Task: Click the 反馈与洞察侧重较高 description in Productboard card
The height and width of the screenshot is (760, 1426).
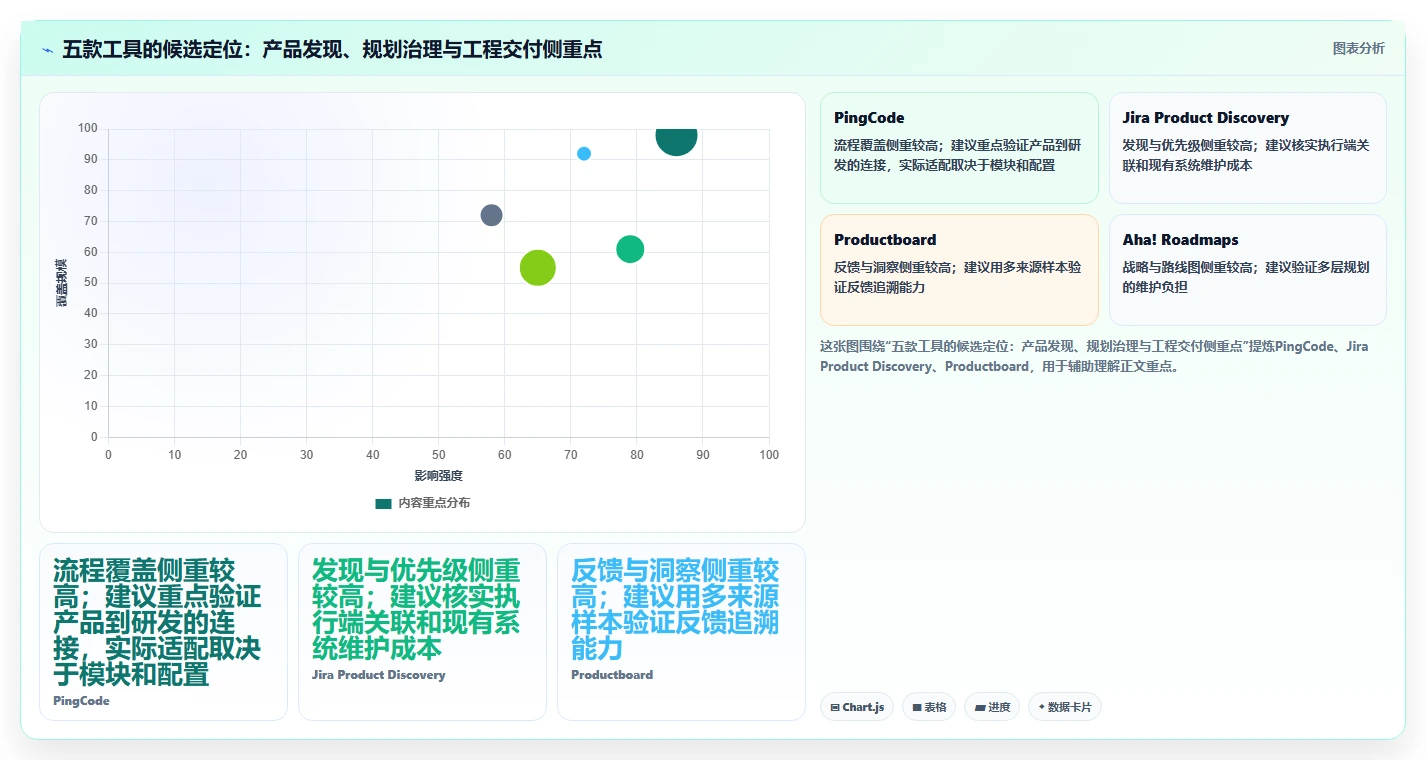Action: coord(958,277)
